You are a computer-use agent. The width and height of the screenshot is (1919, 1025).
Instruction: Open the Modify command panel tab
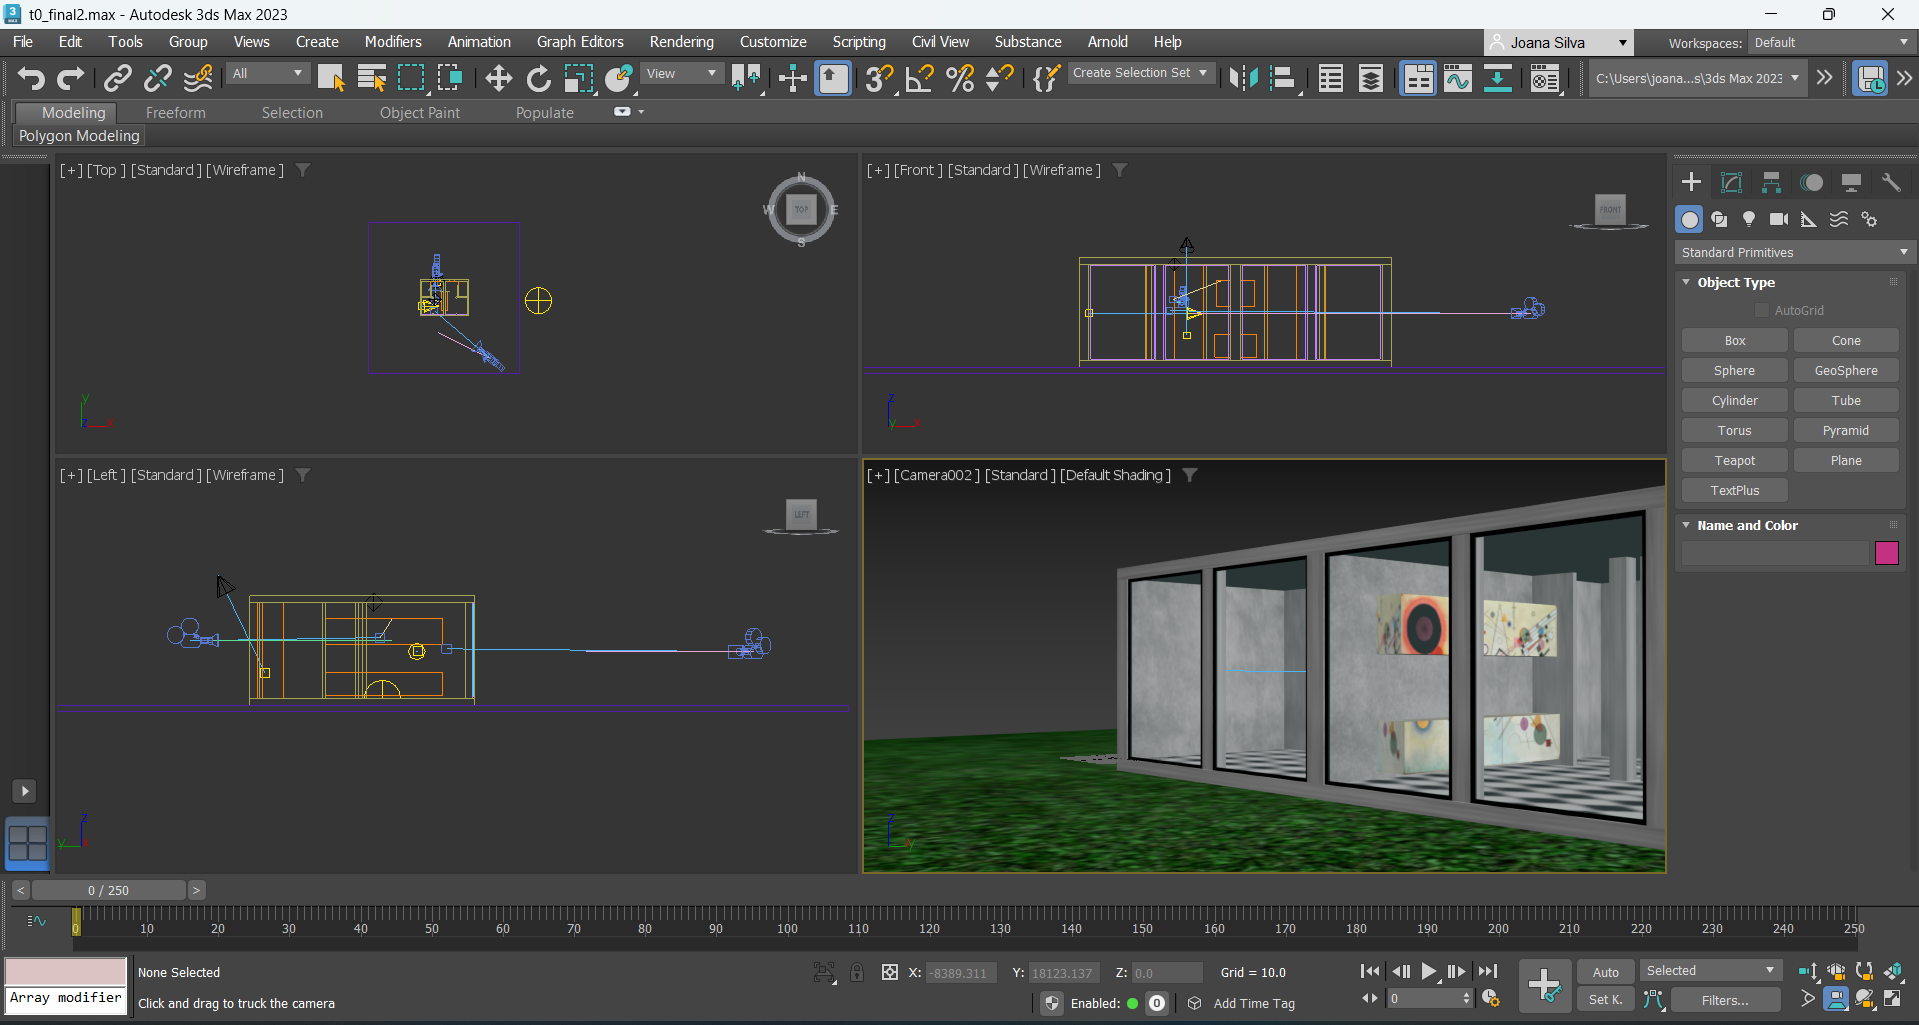tap(1731, 182)
